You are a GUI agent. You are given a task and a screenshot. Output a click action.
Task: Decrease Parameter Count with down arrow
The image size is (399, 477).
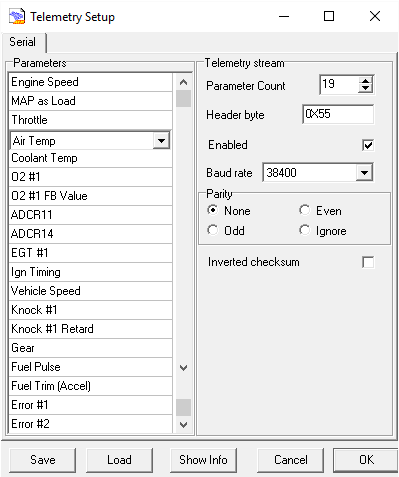click(x=366, y=88)
